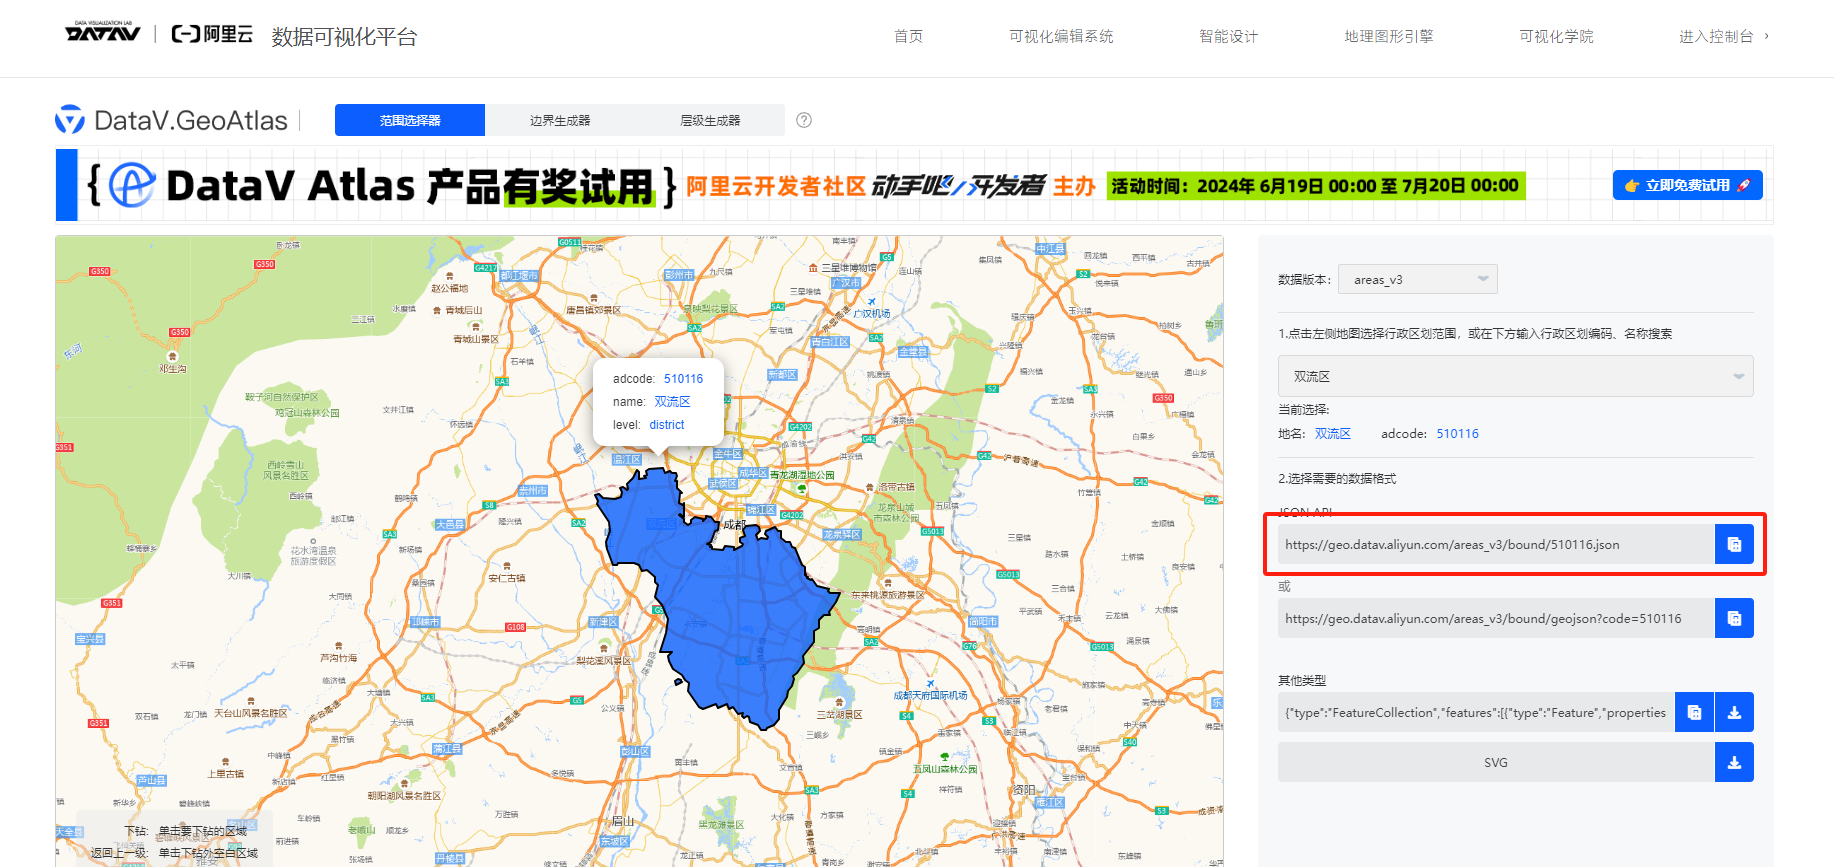Open 智能设计 nav item
1834x867 pixels.
[1229, 36]
